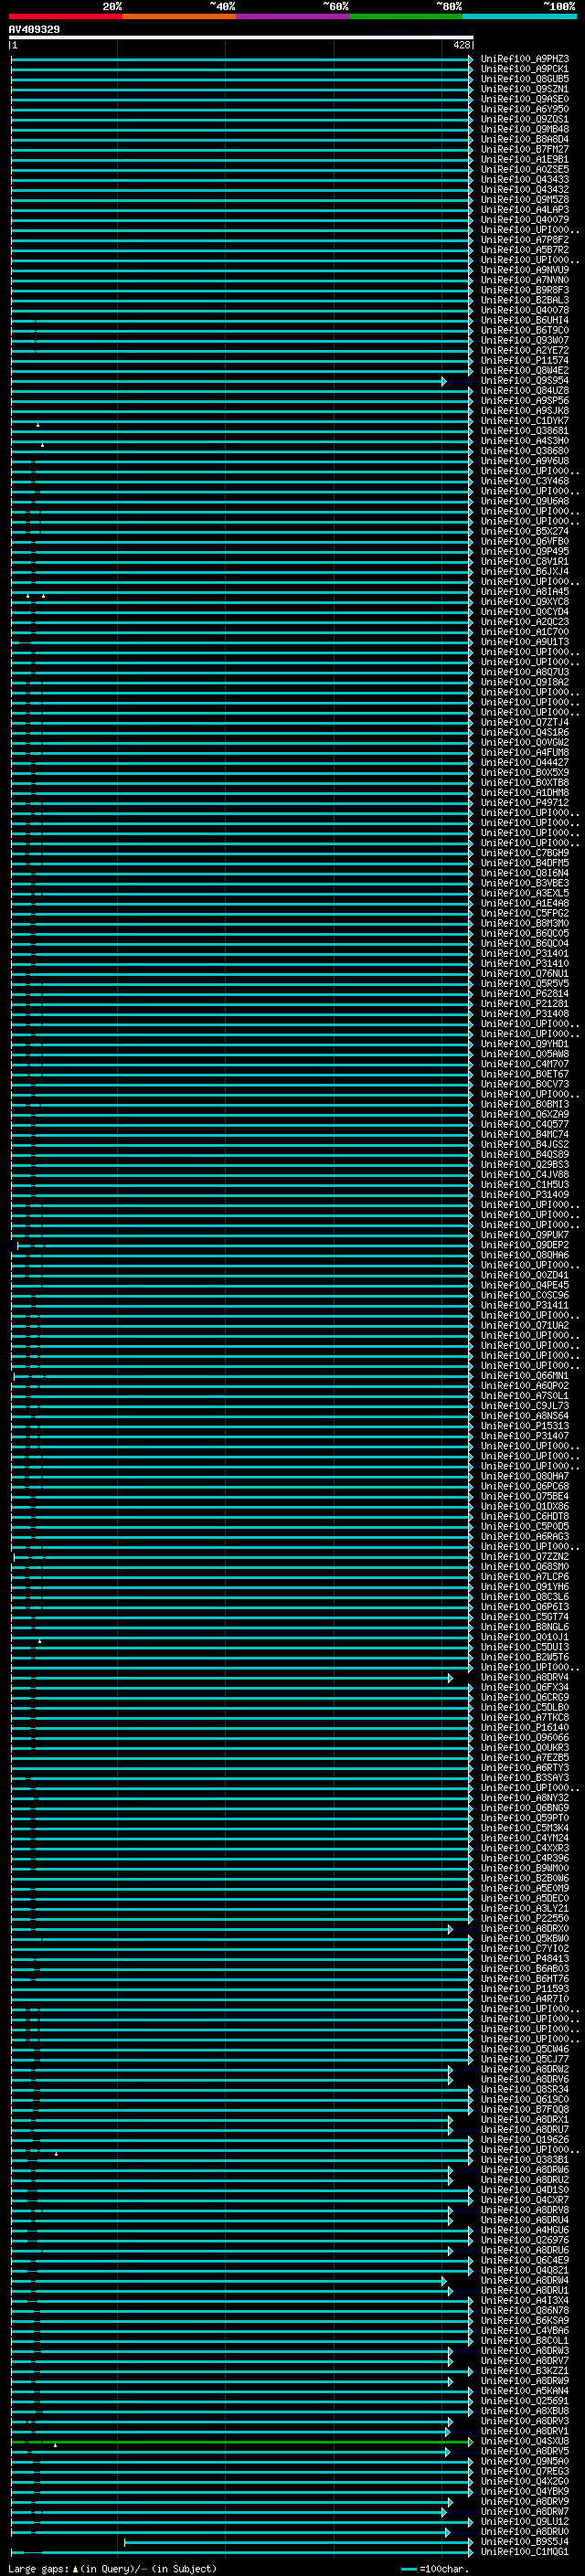Click the Large gaps legend text
The image size is (585, 2576).
click(112, 2568)
